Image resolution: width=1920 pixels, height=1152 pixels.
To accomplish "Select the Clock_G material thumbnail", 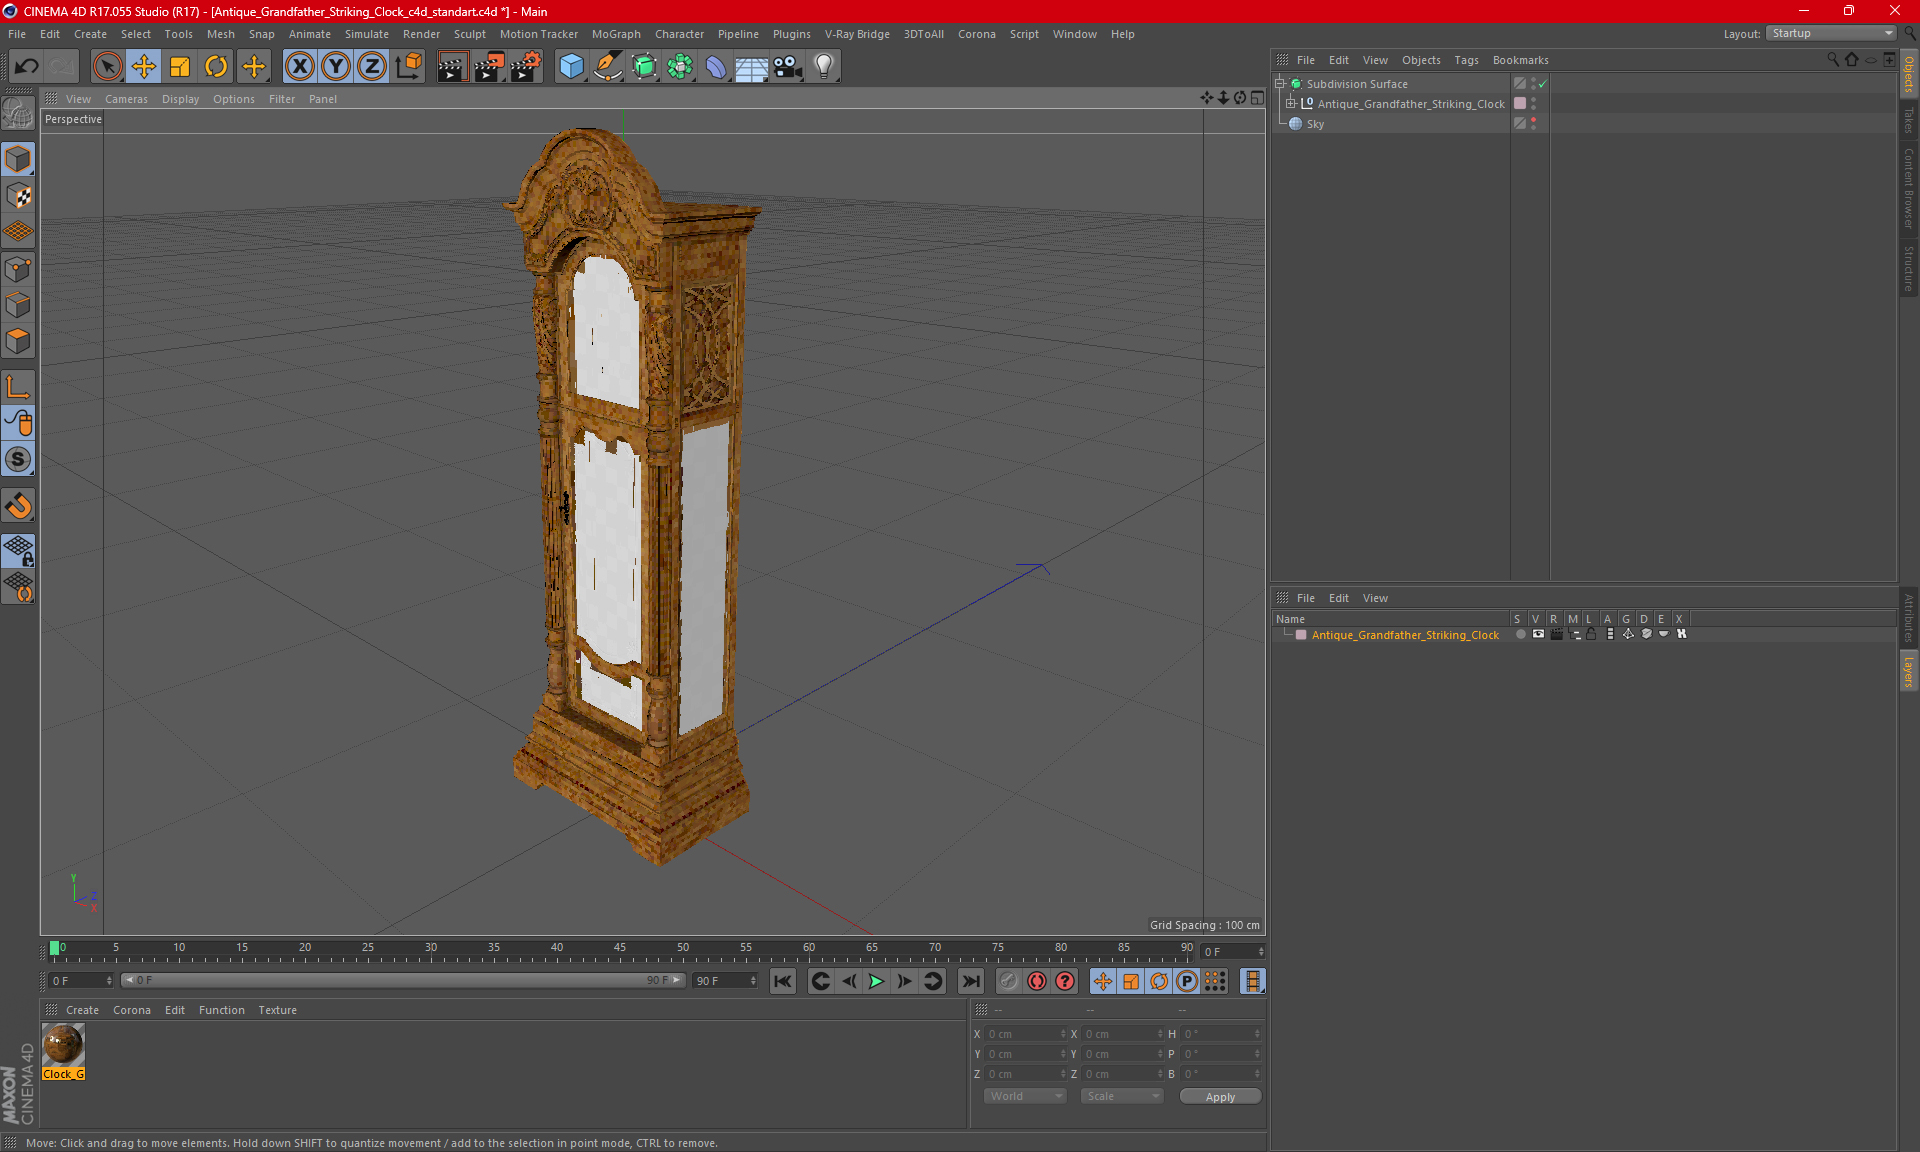I will [x=63, y=1046].
